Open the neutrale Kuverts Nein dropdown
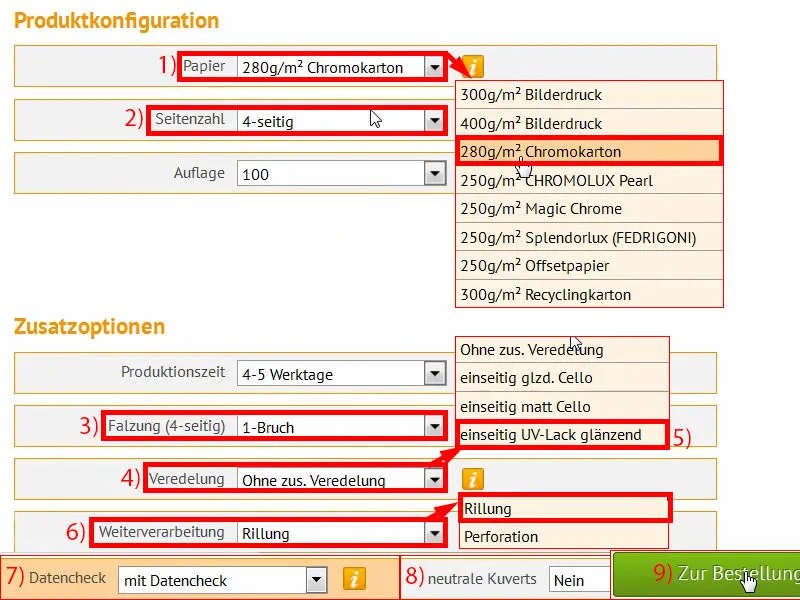800x600 pixels. pos(580,580)
